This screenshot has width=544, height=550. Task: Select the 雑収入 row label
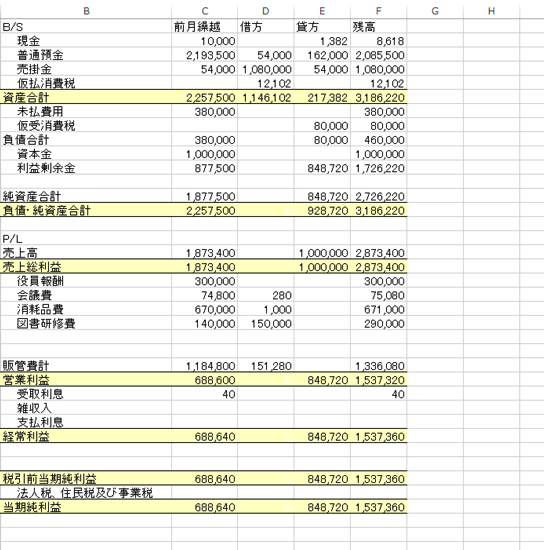click(x=86, y=408)
